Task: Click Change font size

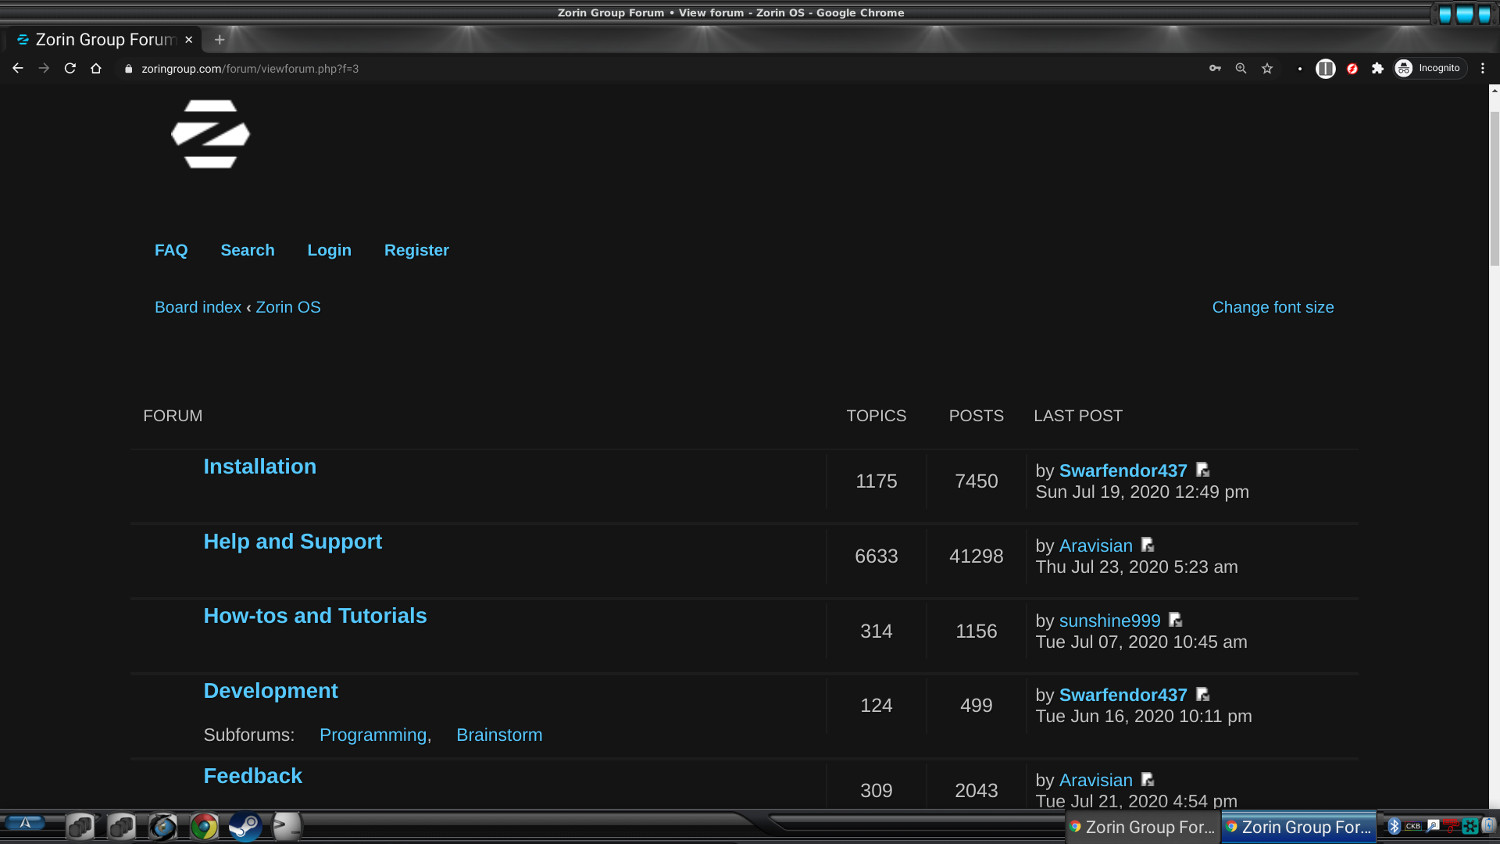Action: click(1272, 307)
